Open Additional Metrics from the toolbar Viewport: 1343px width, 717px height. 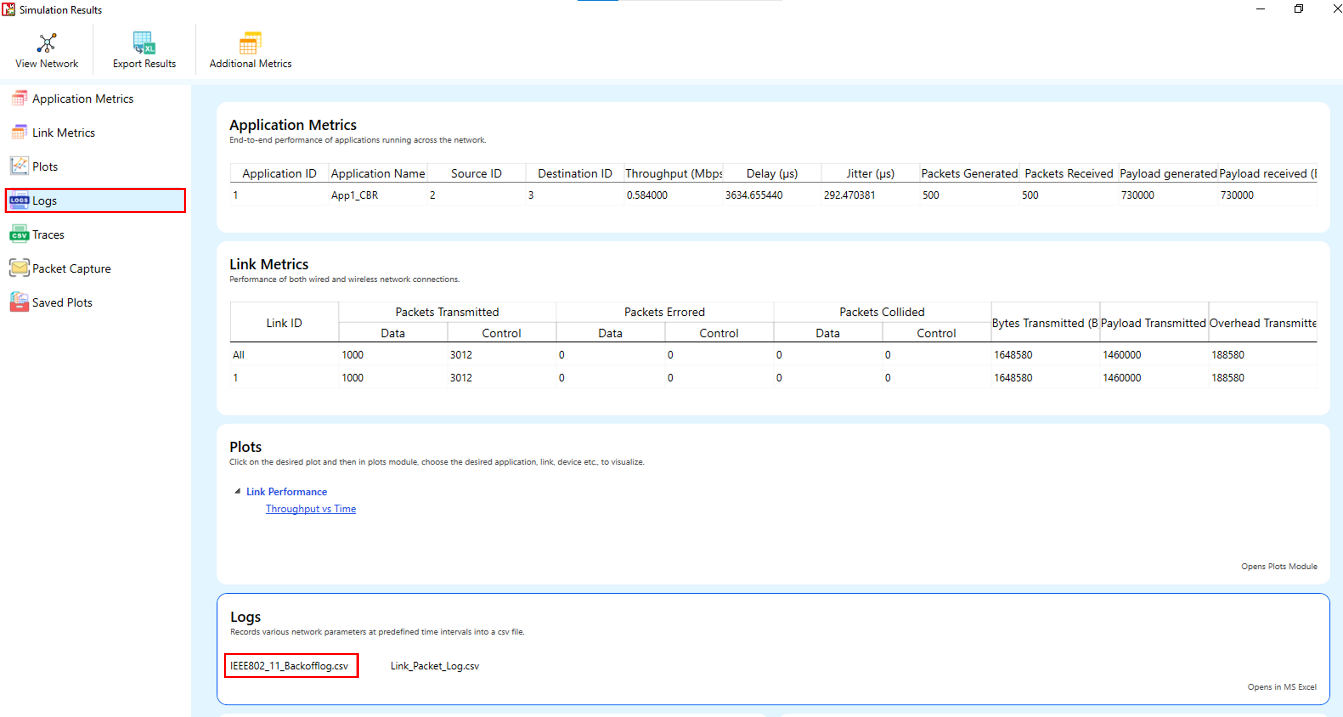pos(250,43)
